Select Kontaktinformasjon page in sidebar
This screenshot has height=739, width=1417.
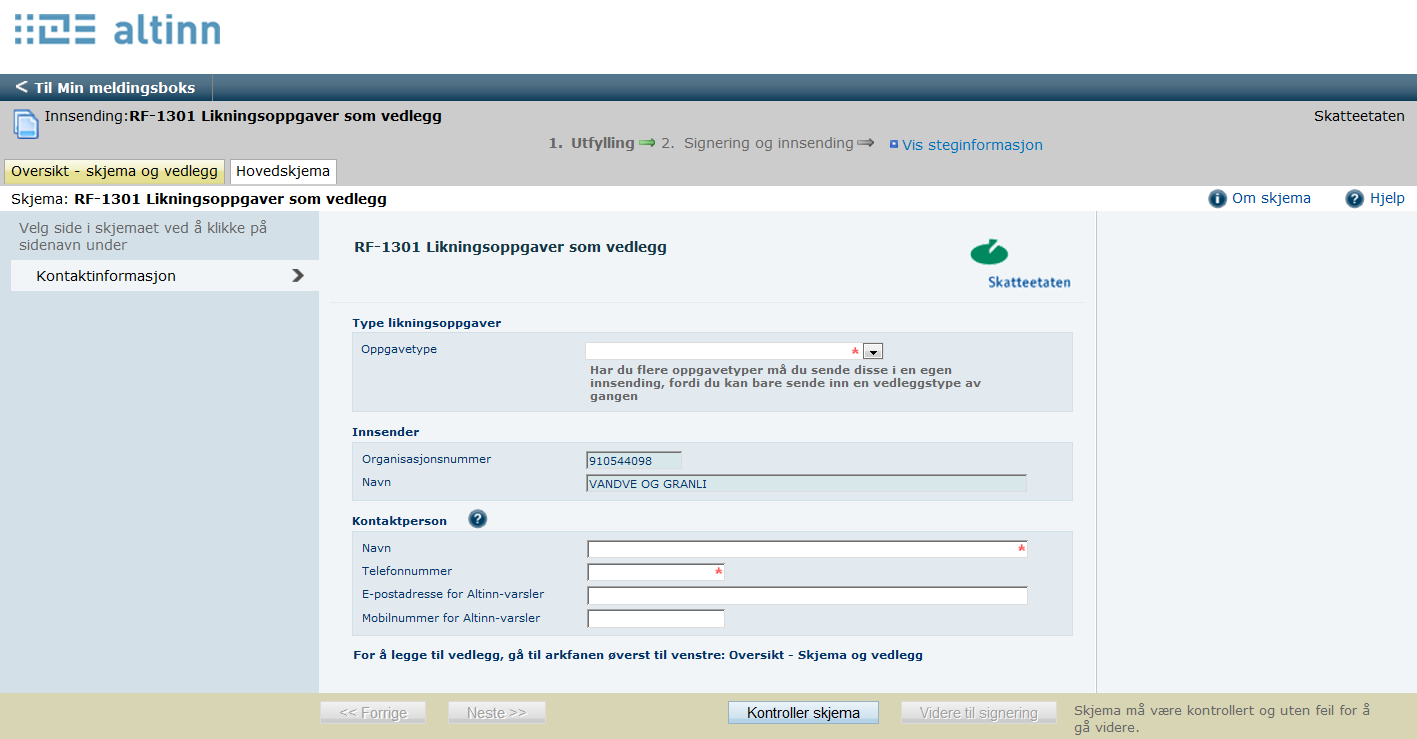(165, 276)
